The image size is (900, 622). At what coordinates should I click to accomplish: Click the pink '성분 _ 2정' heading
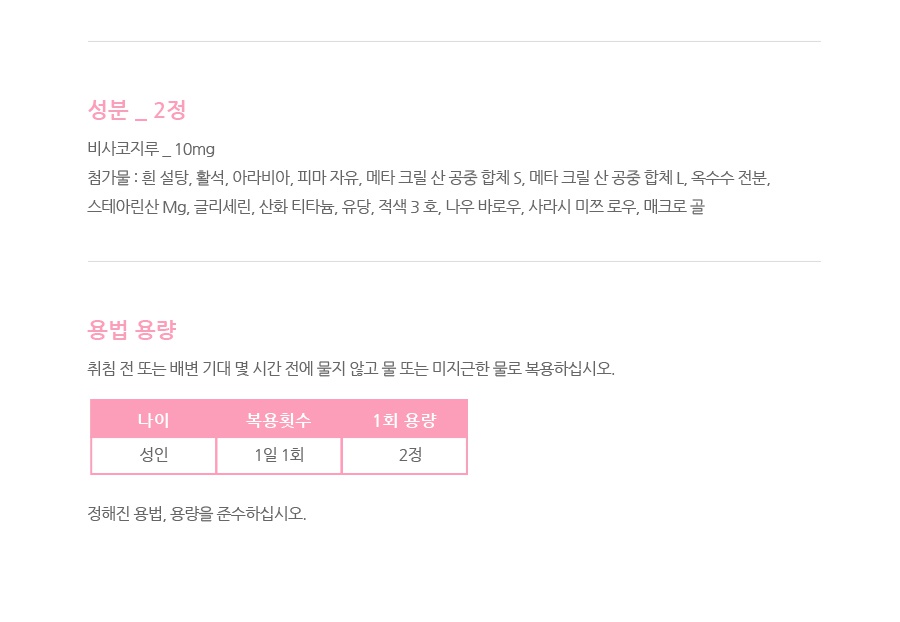(x=137, y=110)
